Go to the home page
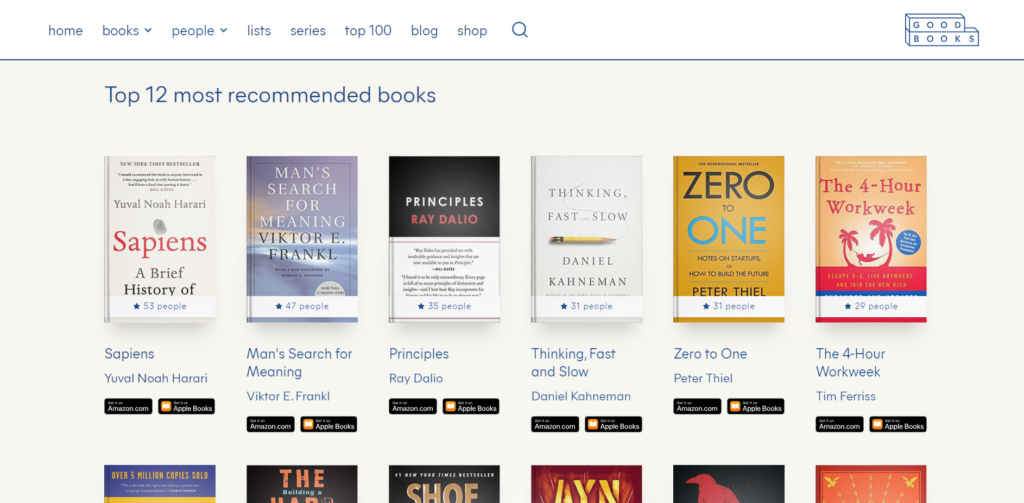Screen dimensions: 1024x503 point(65,31)
